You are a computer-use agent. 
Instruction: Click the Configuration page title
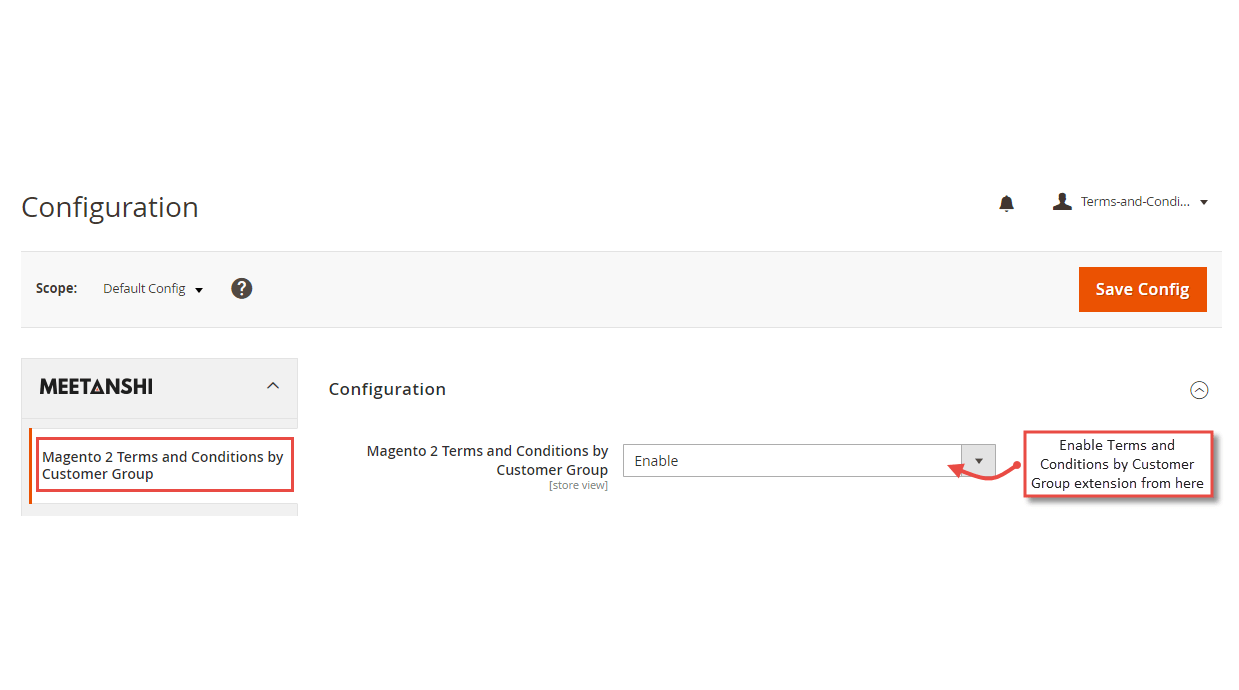coord(110,207)
